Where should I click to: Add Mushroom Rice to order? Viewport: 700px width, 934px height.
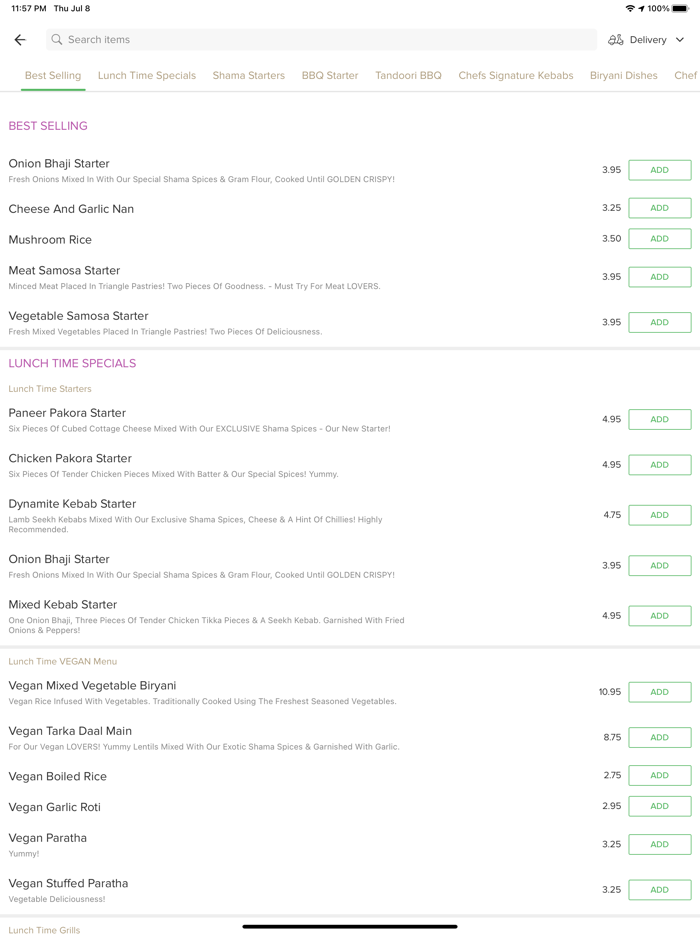click(x=659, y=239)
